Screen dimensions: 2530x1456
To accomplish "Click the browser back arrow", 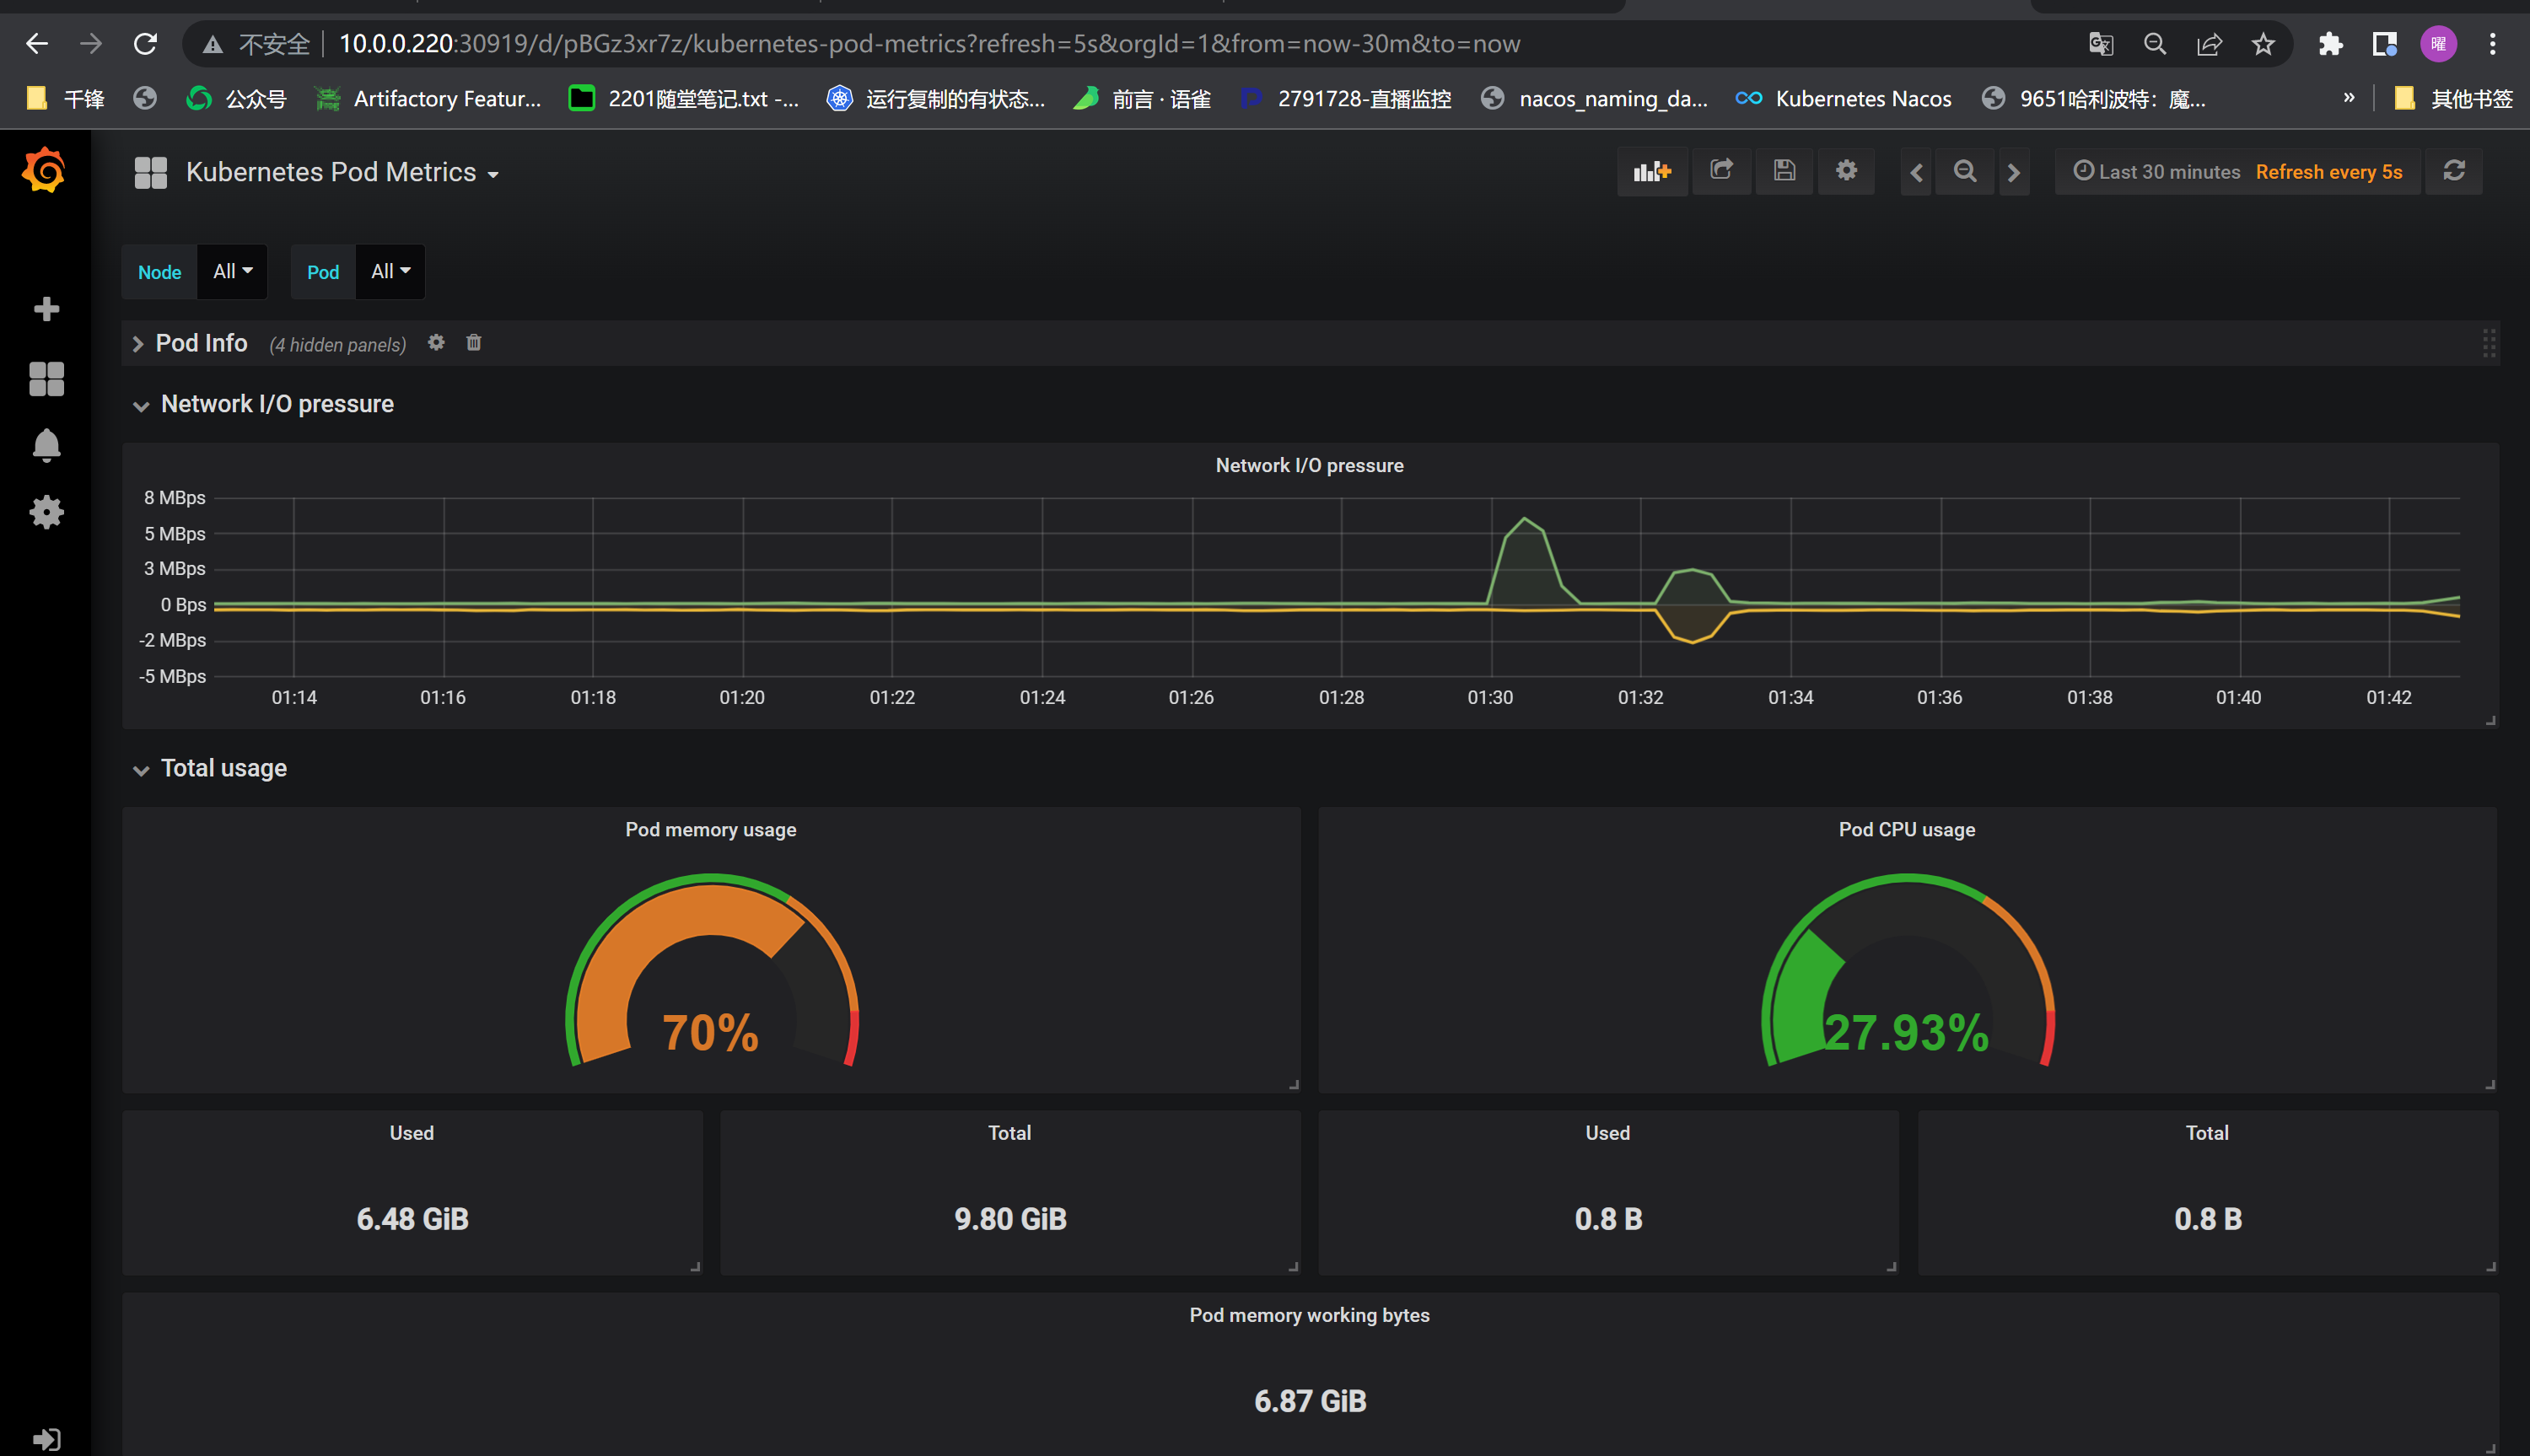I will tap(37, 44).
